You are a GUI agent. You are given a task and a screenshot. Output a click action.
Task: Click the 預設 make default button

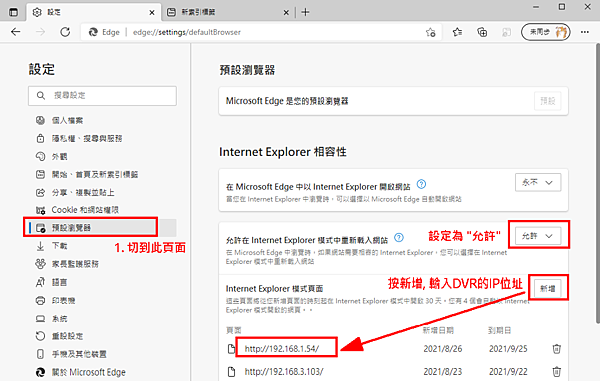(x=548, y=101)
